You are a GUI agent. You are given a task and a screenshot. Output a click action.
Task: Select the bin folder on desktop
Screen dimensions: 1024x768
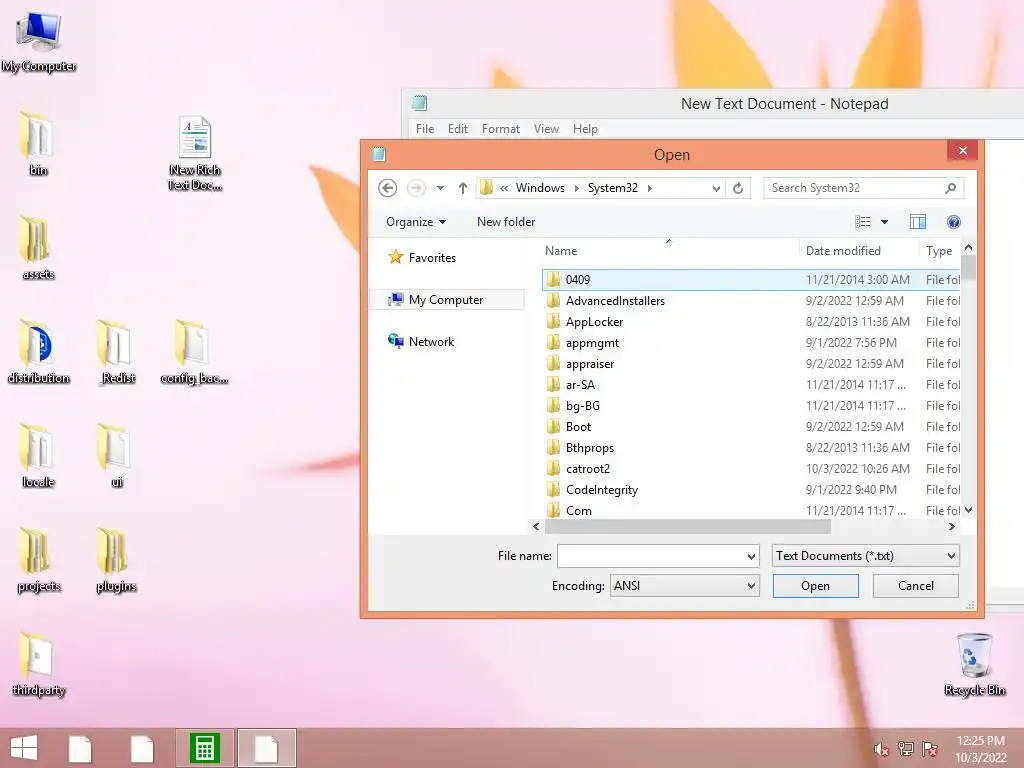click(x=37, y=144)
